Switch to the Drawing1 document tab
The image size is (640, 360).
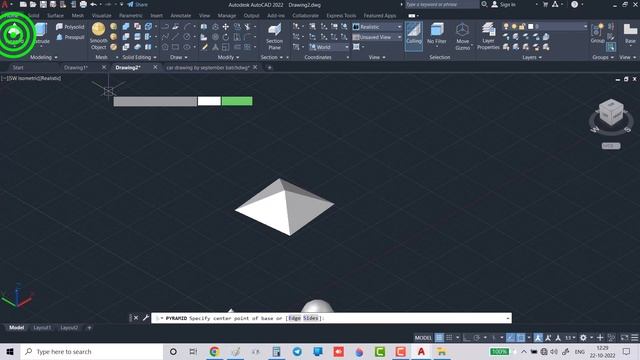click(76, 67)
